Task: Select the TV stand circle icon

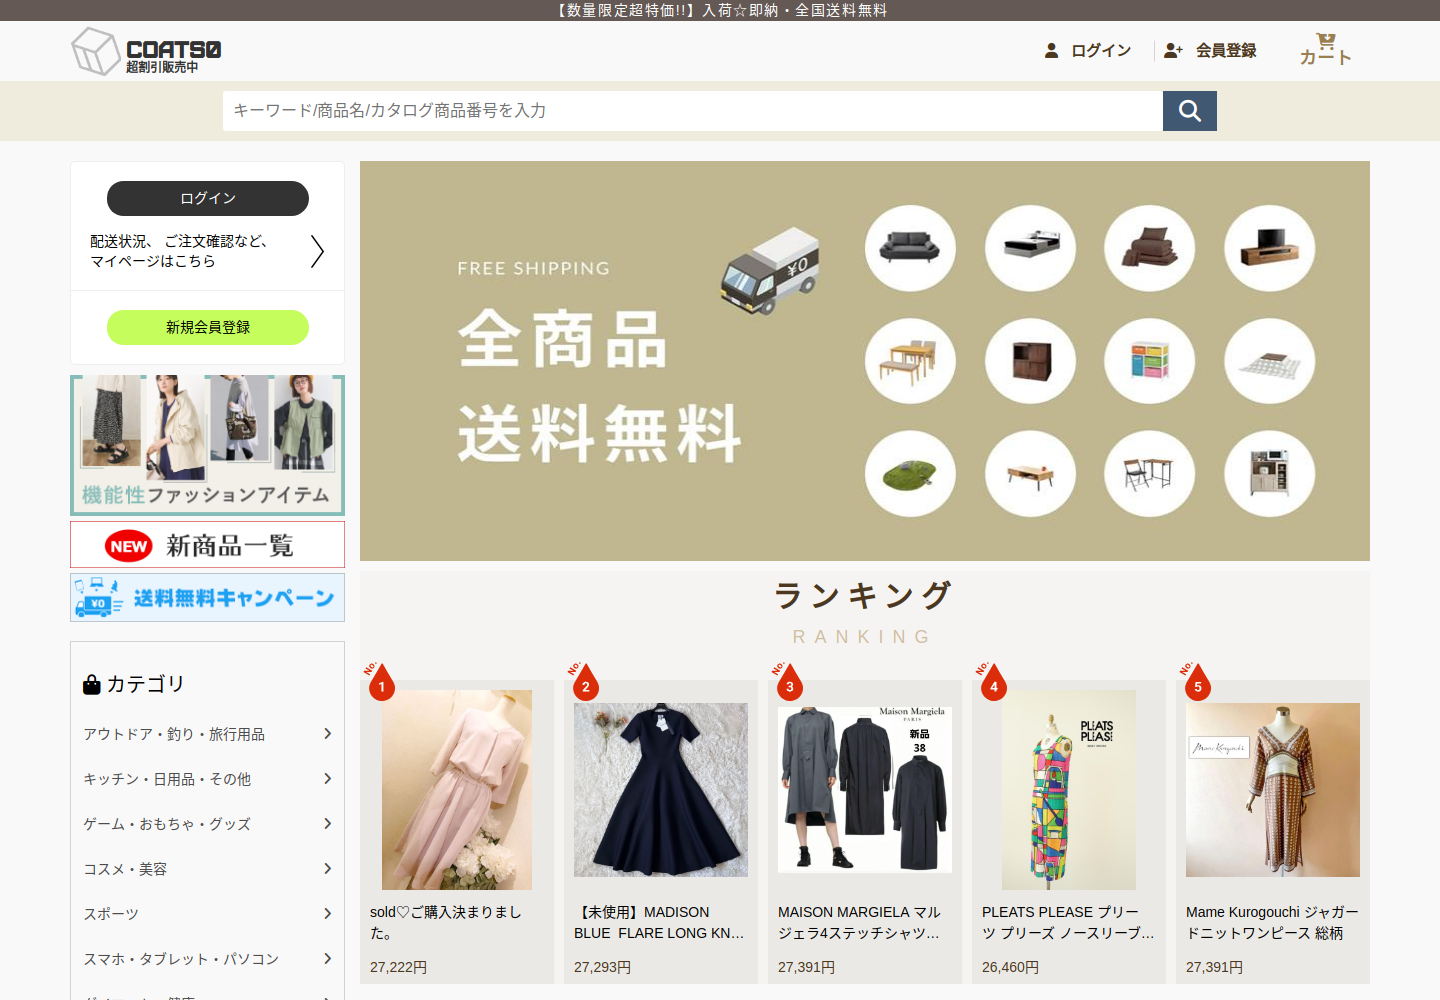Action: (1269, 248)
